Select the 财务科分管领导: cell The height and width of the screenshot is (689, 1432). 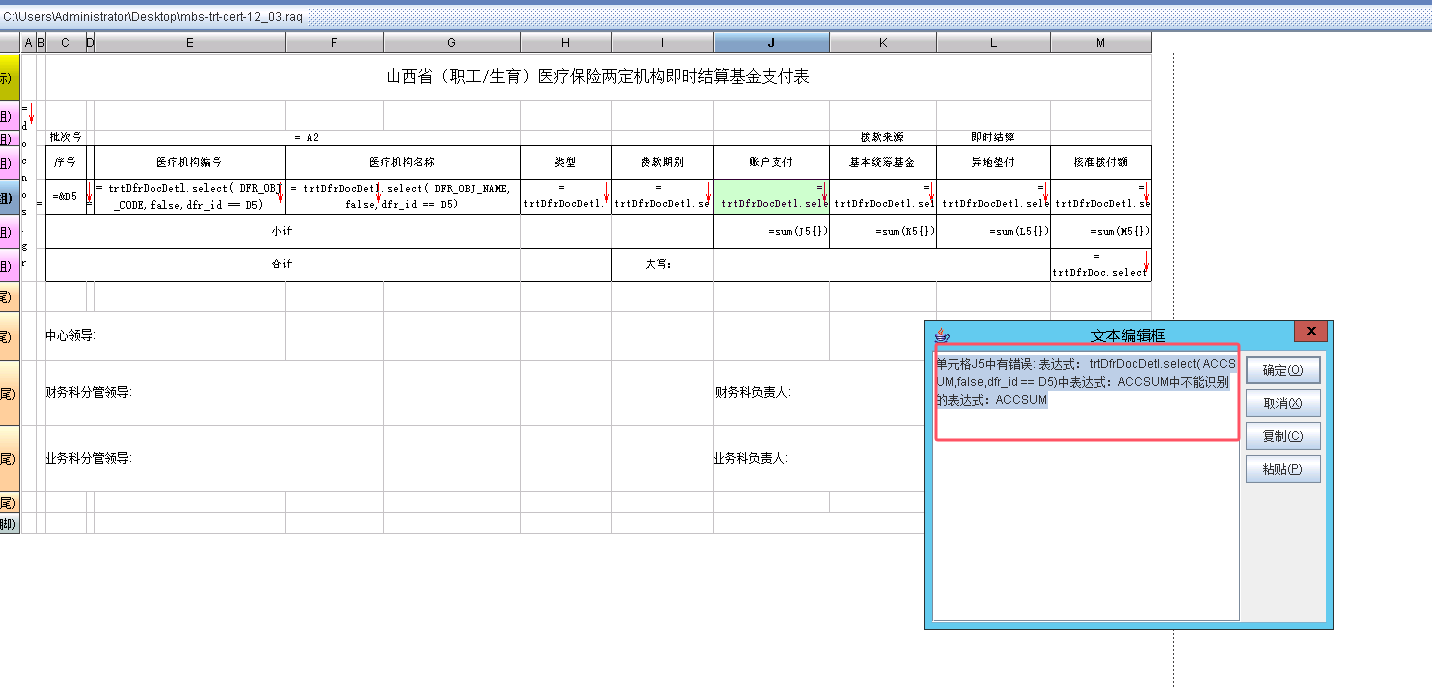click(x=88, y=393)
